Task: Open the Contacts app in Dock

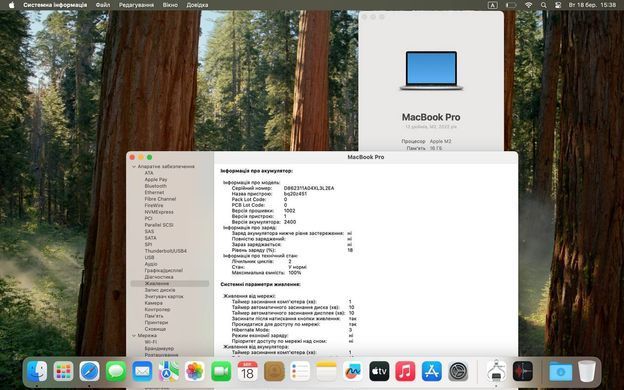Action: coord(274,372)
